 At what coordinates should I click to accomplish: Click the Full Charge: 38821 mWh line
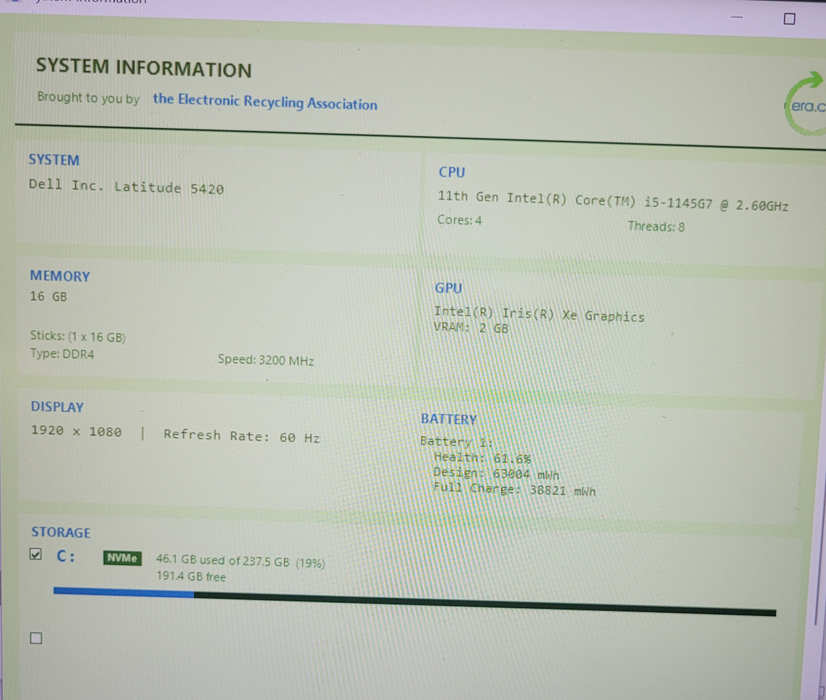514,489
